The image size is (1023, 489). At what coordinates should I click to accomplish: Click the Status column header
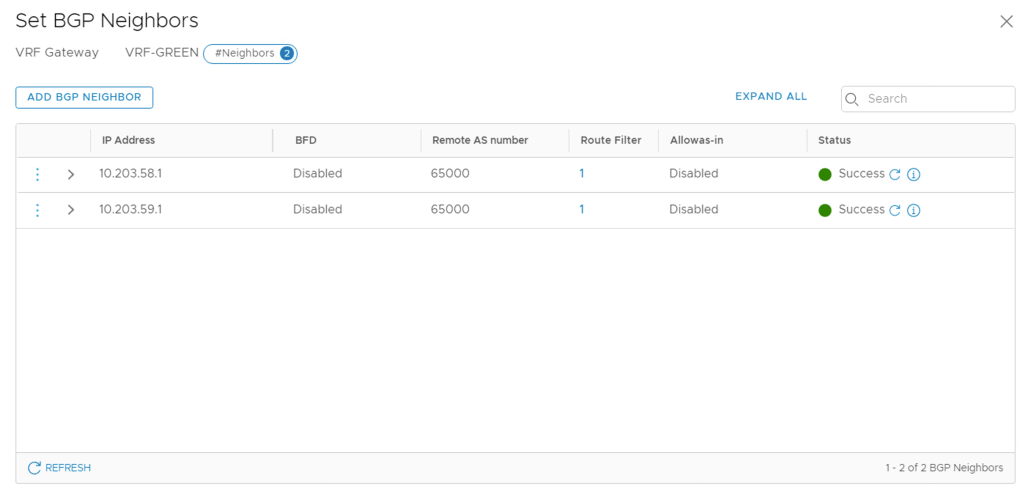834,140
